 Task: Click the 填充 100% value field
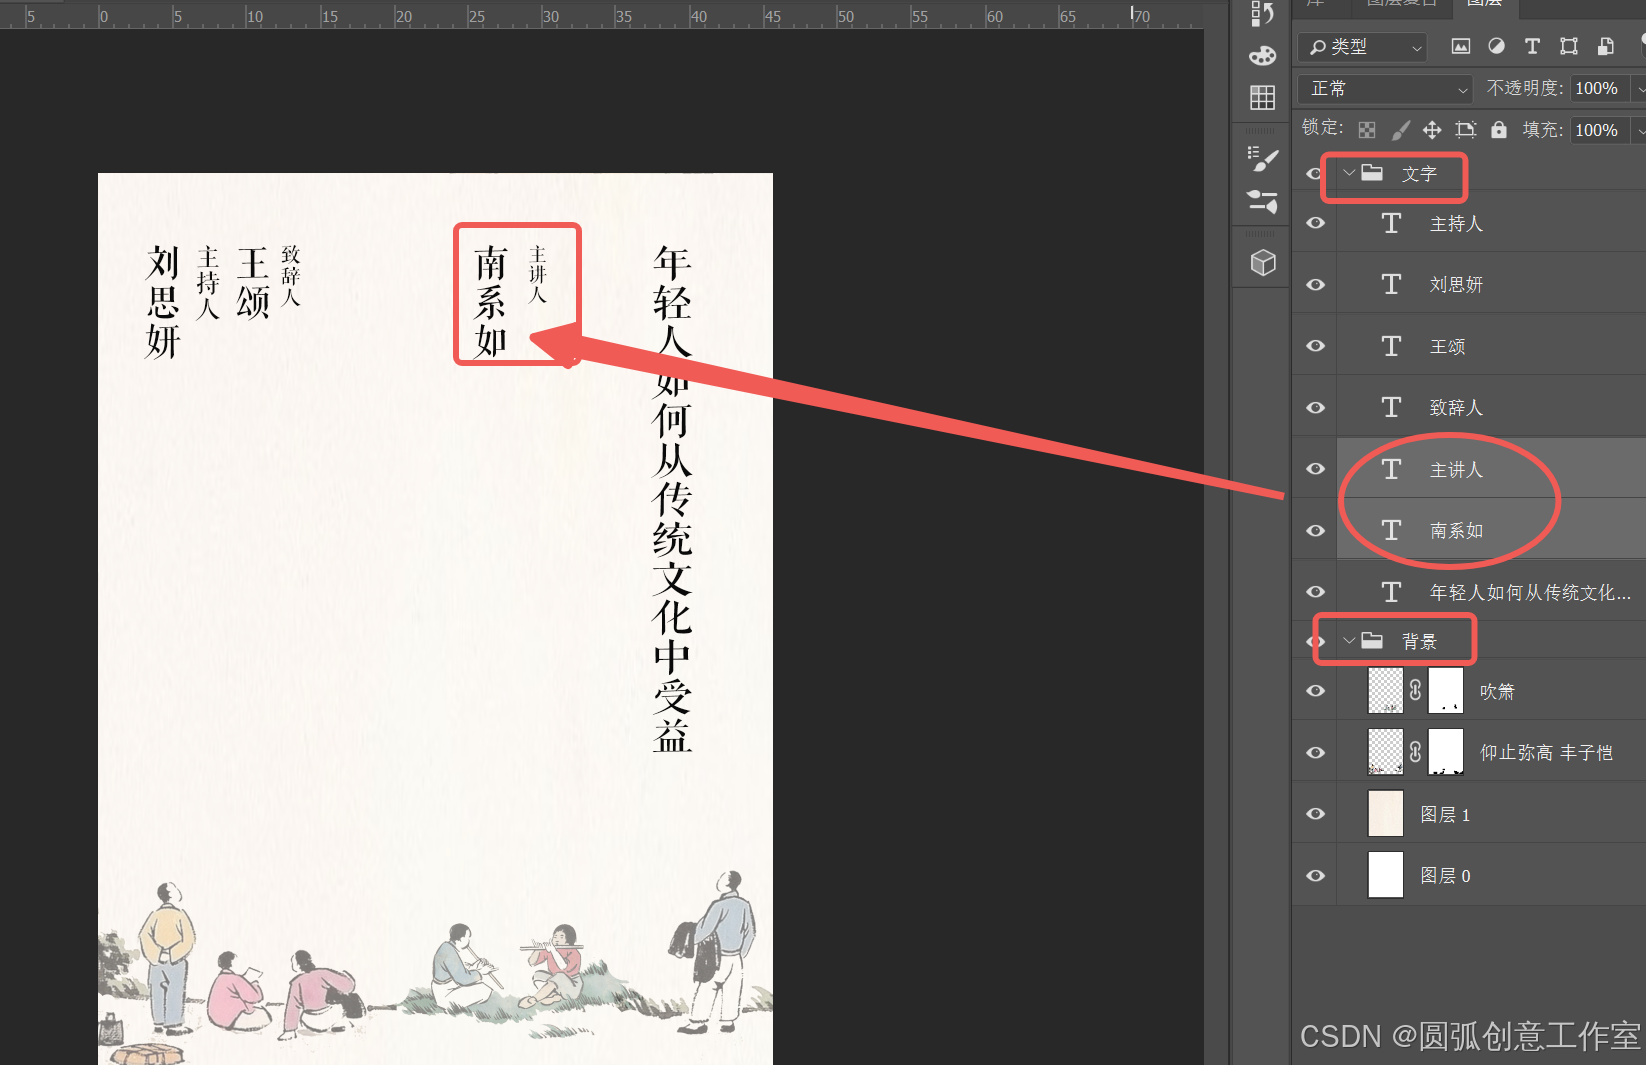1598,130
